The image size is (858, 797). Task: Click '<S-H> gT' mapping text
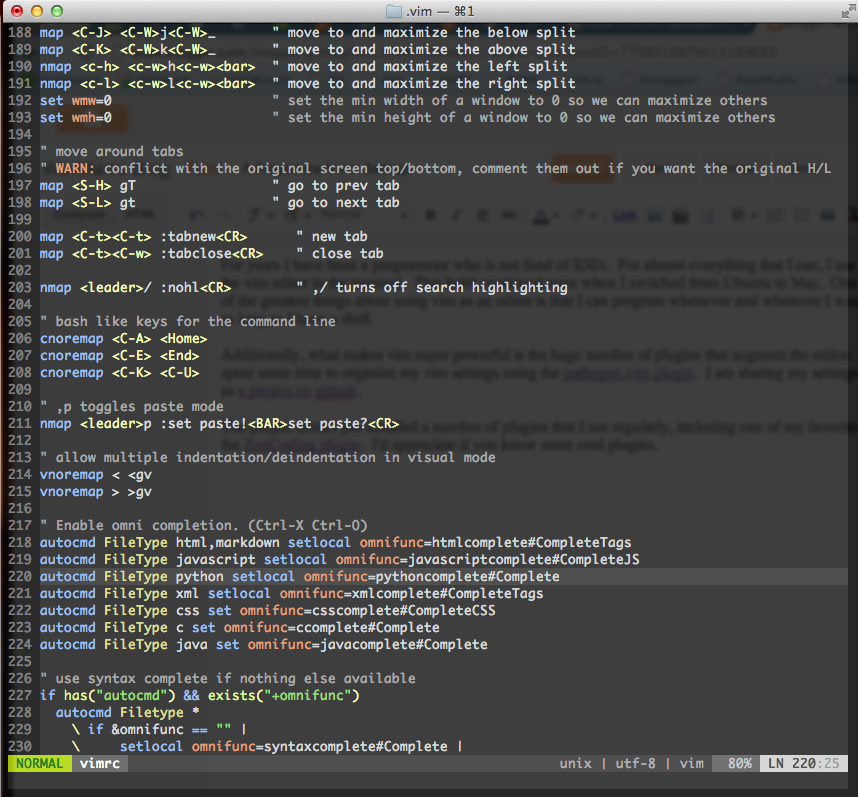coord(103,185)
